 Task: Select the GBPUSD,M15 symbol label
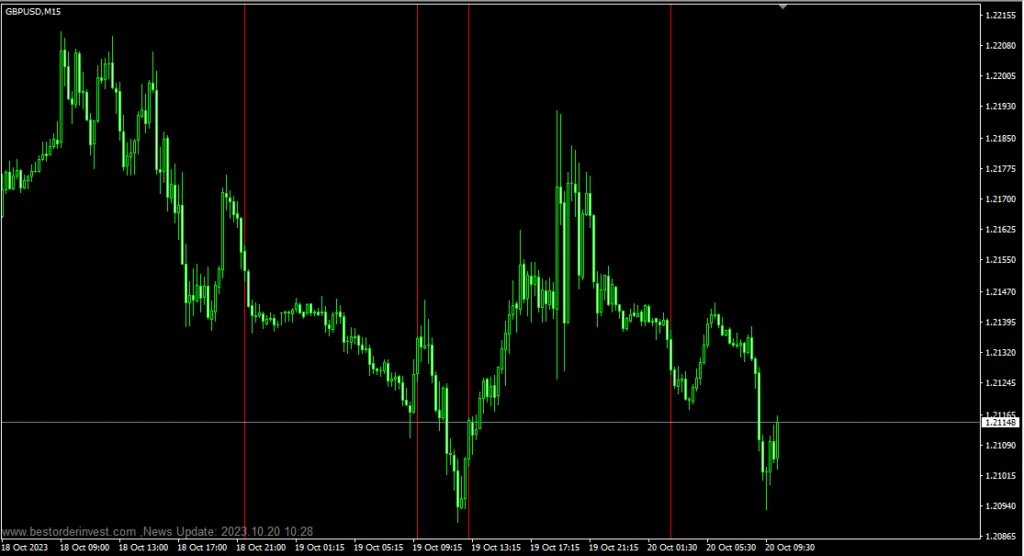(x=33, y=12)
